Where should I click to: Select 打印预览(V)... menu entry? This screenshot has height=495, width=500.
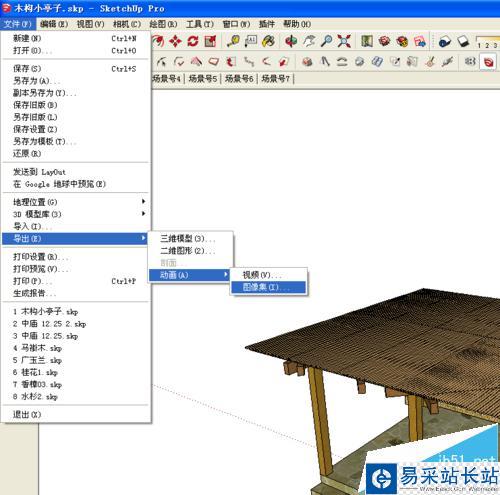point(75,269)
